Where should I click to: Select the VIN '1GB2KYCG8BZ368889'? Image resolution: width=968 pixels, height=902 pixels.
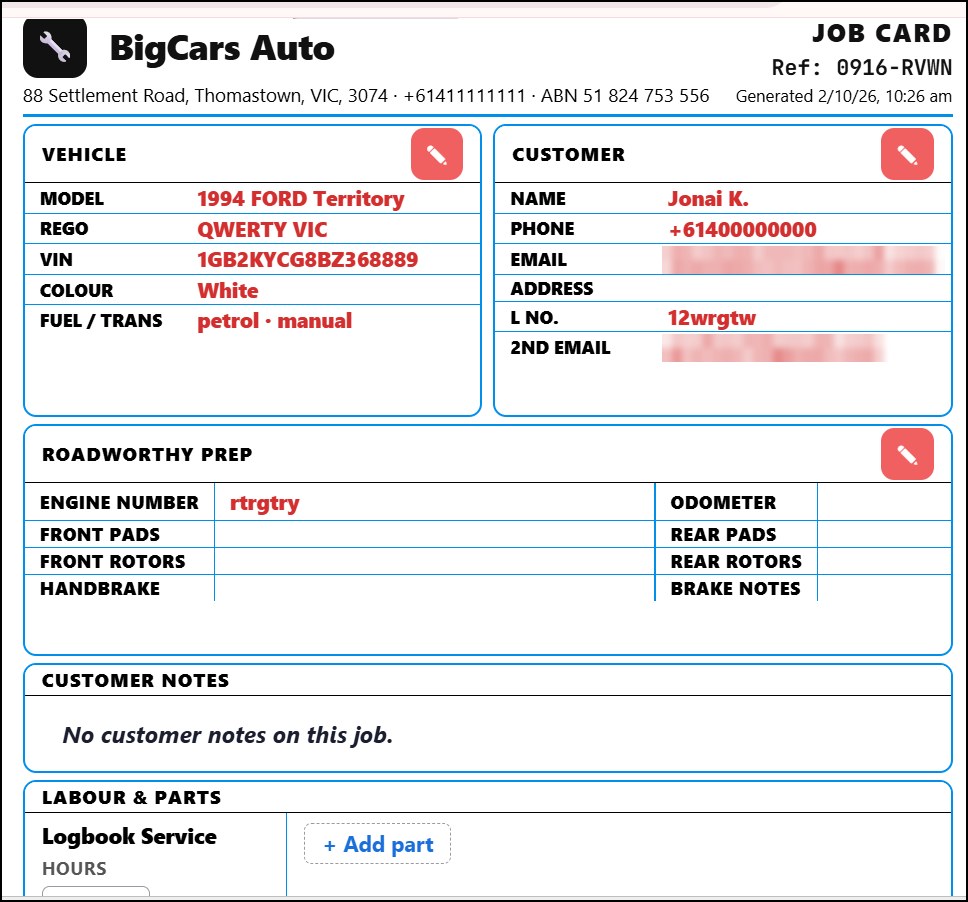click(x=307, y=259)
